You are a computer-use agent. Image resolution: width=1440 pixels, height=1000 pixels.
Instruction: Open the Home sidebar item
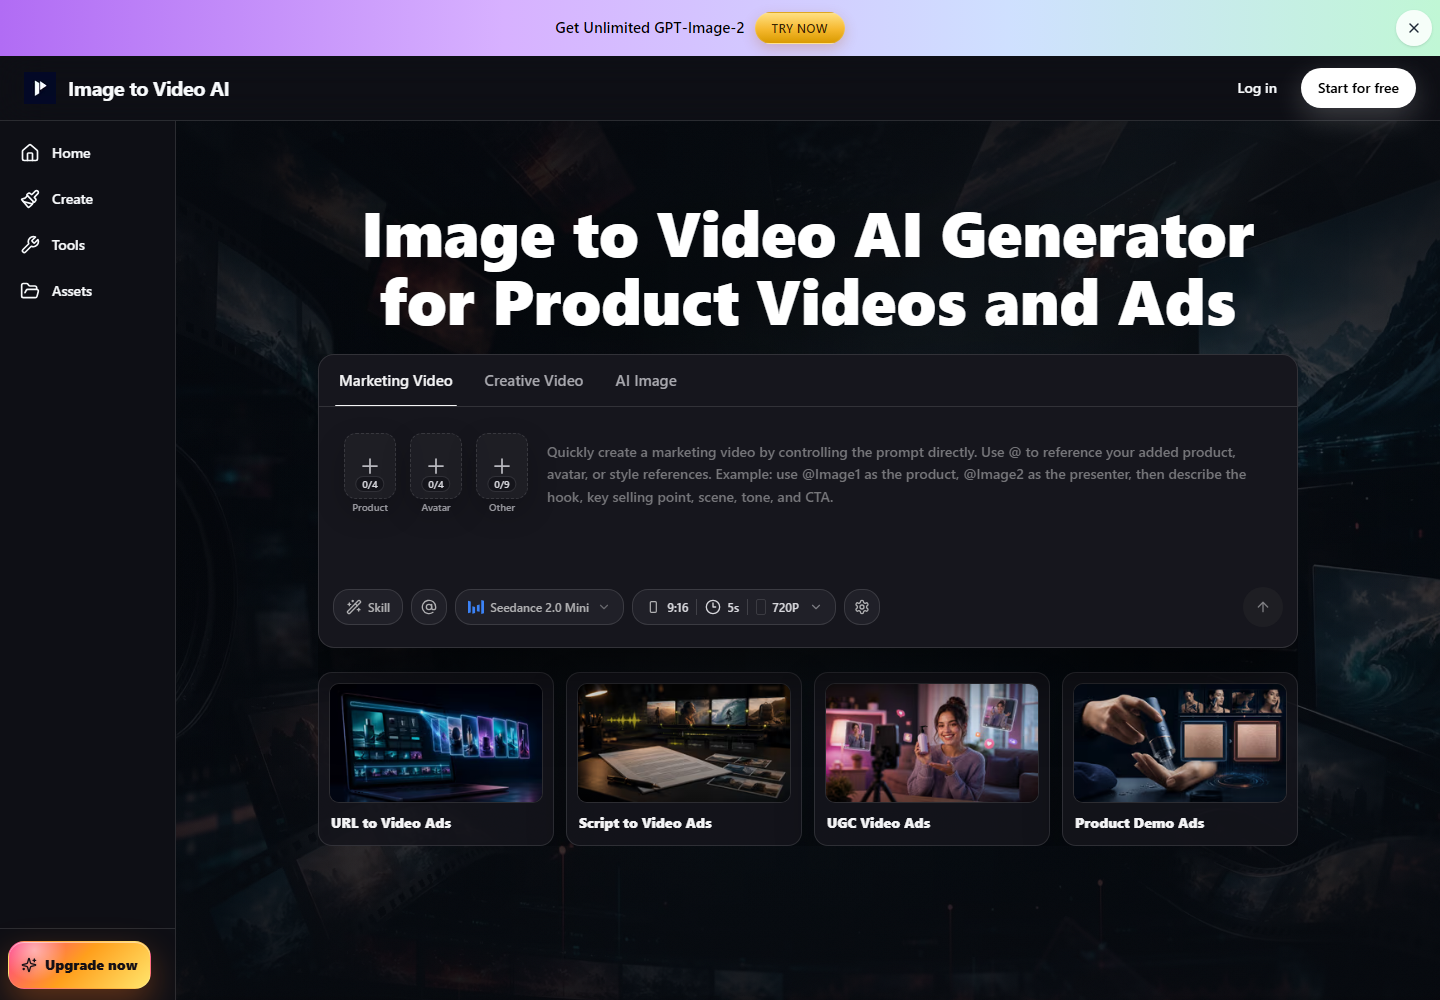(x=88, y=153)
